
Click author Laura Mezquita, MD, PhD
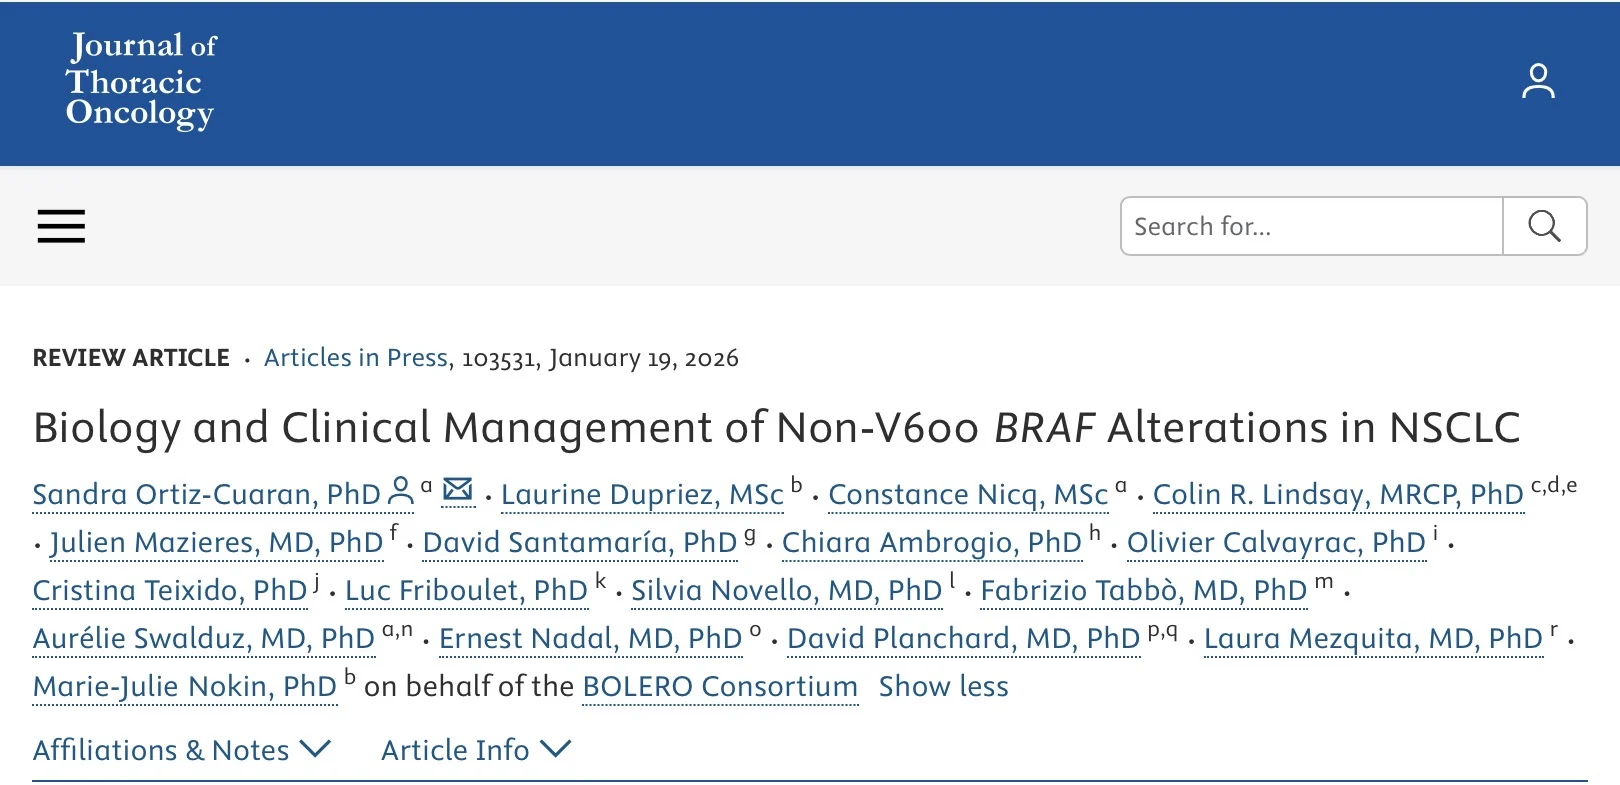1373,639
